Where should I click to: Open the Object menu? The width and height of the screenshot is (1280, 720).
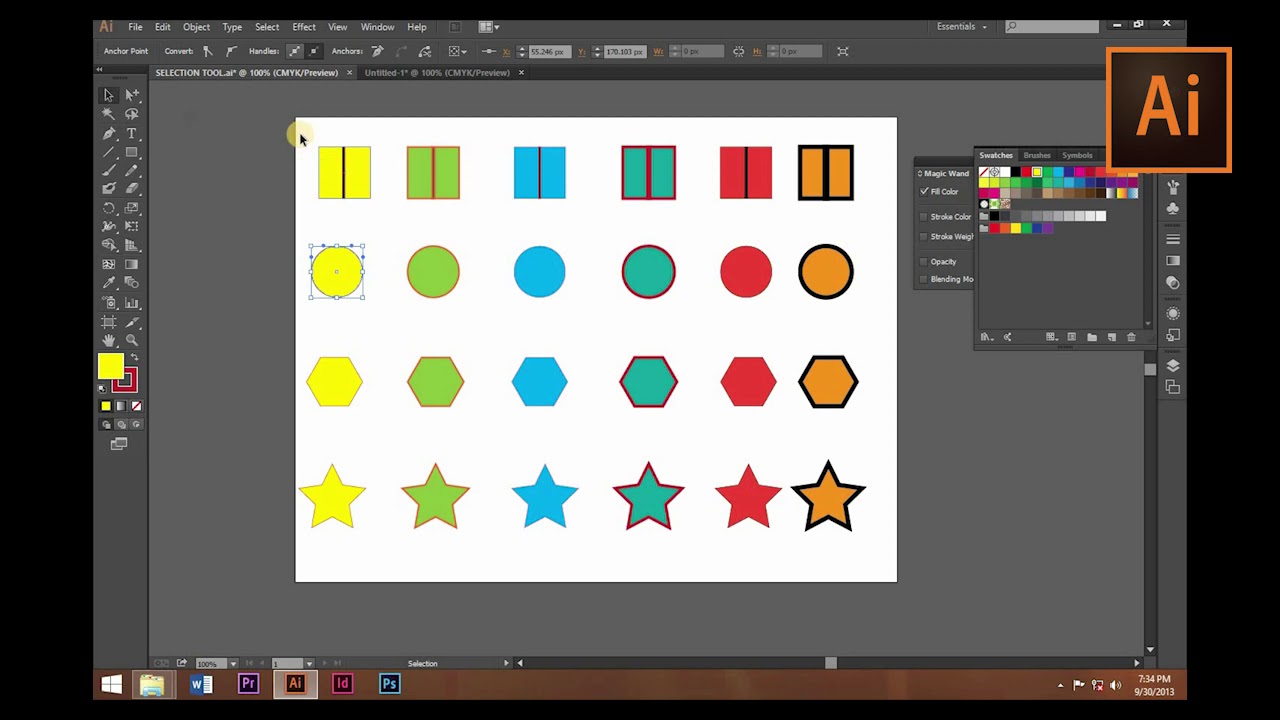point(196,27)
